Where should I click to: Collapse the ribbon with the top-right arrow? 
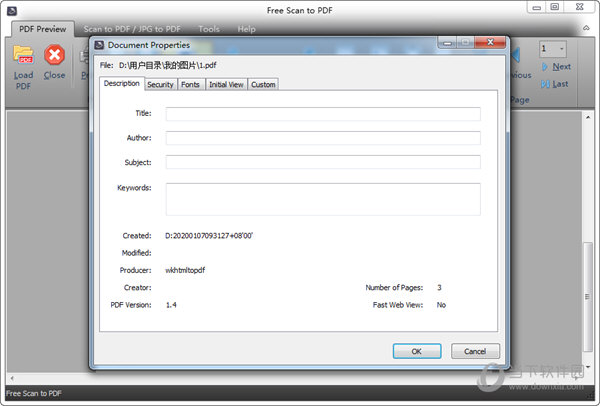coord(586,28)
